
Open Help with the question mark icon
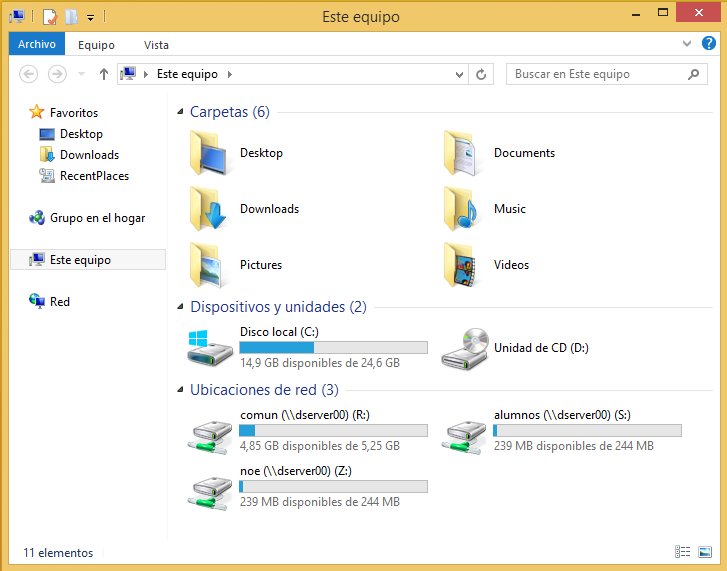pos(708,43)
